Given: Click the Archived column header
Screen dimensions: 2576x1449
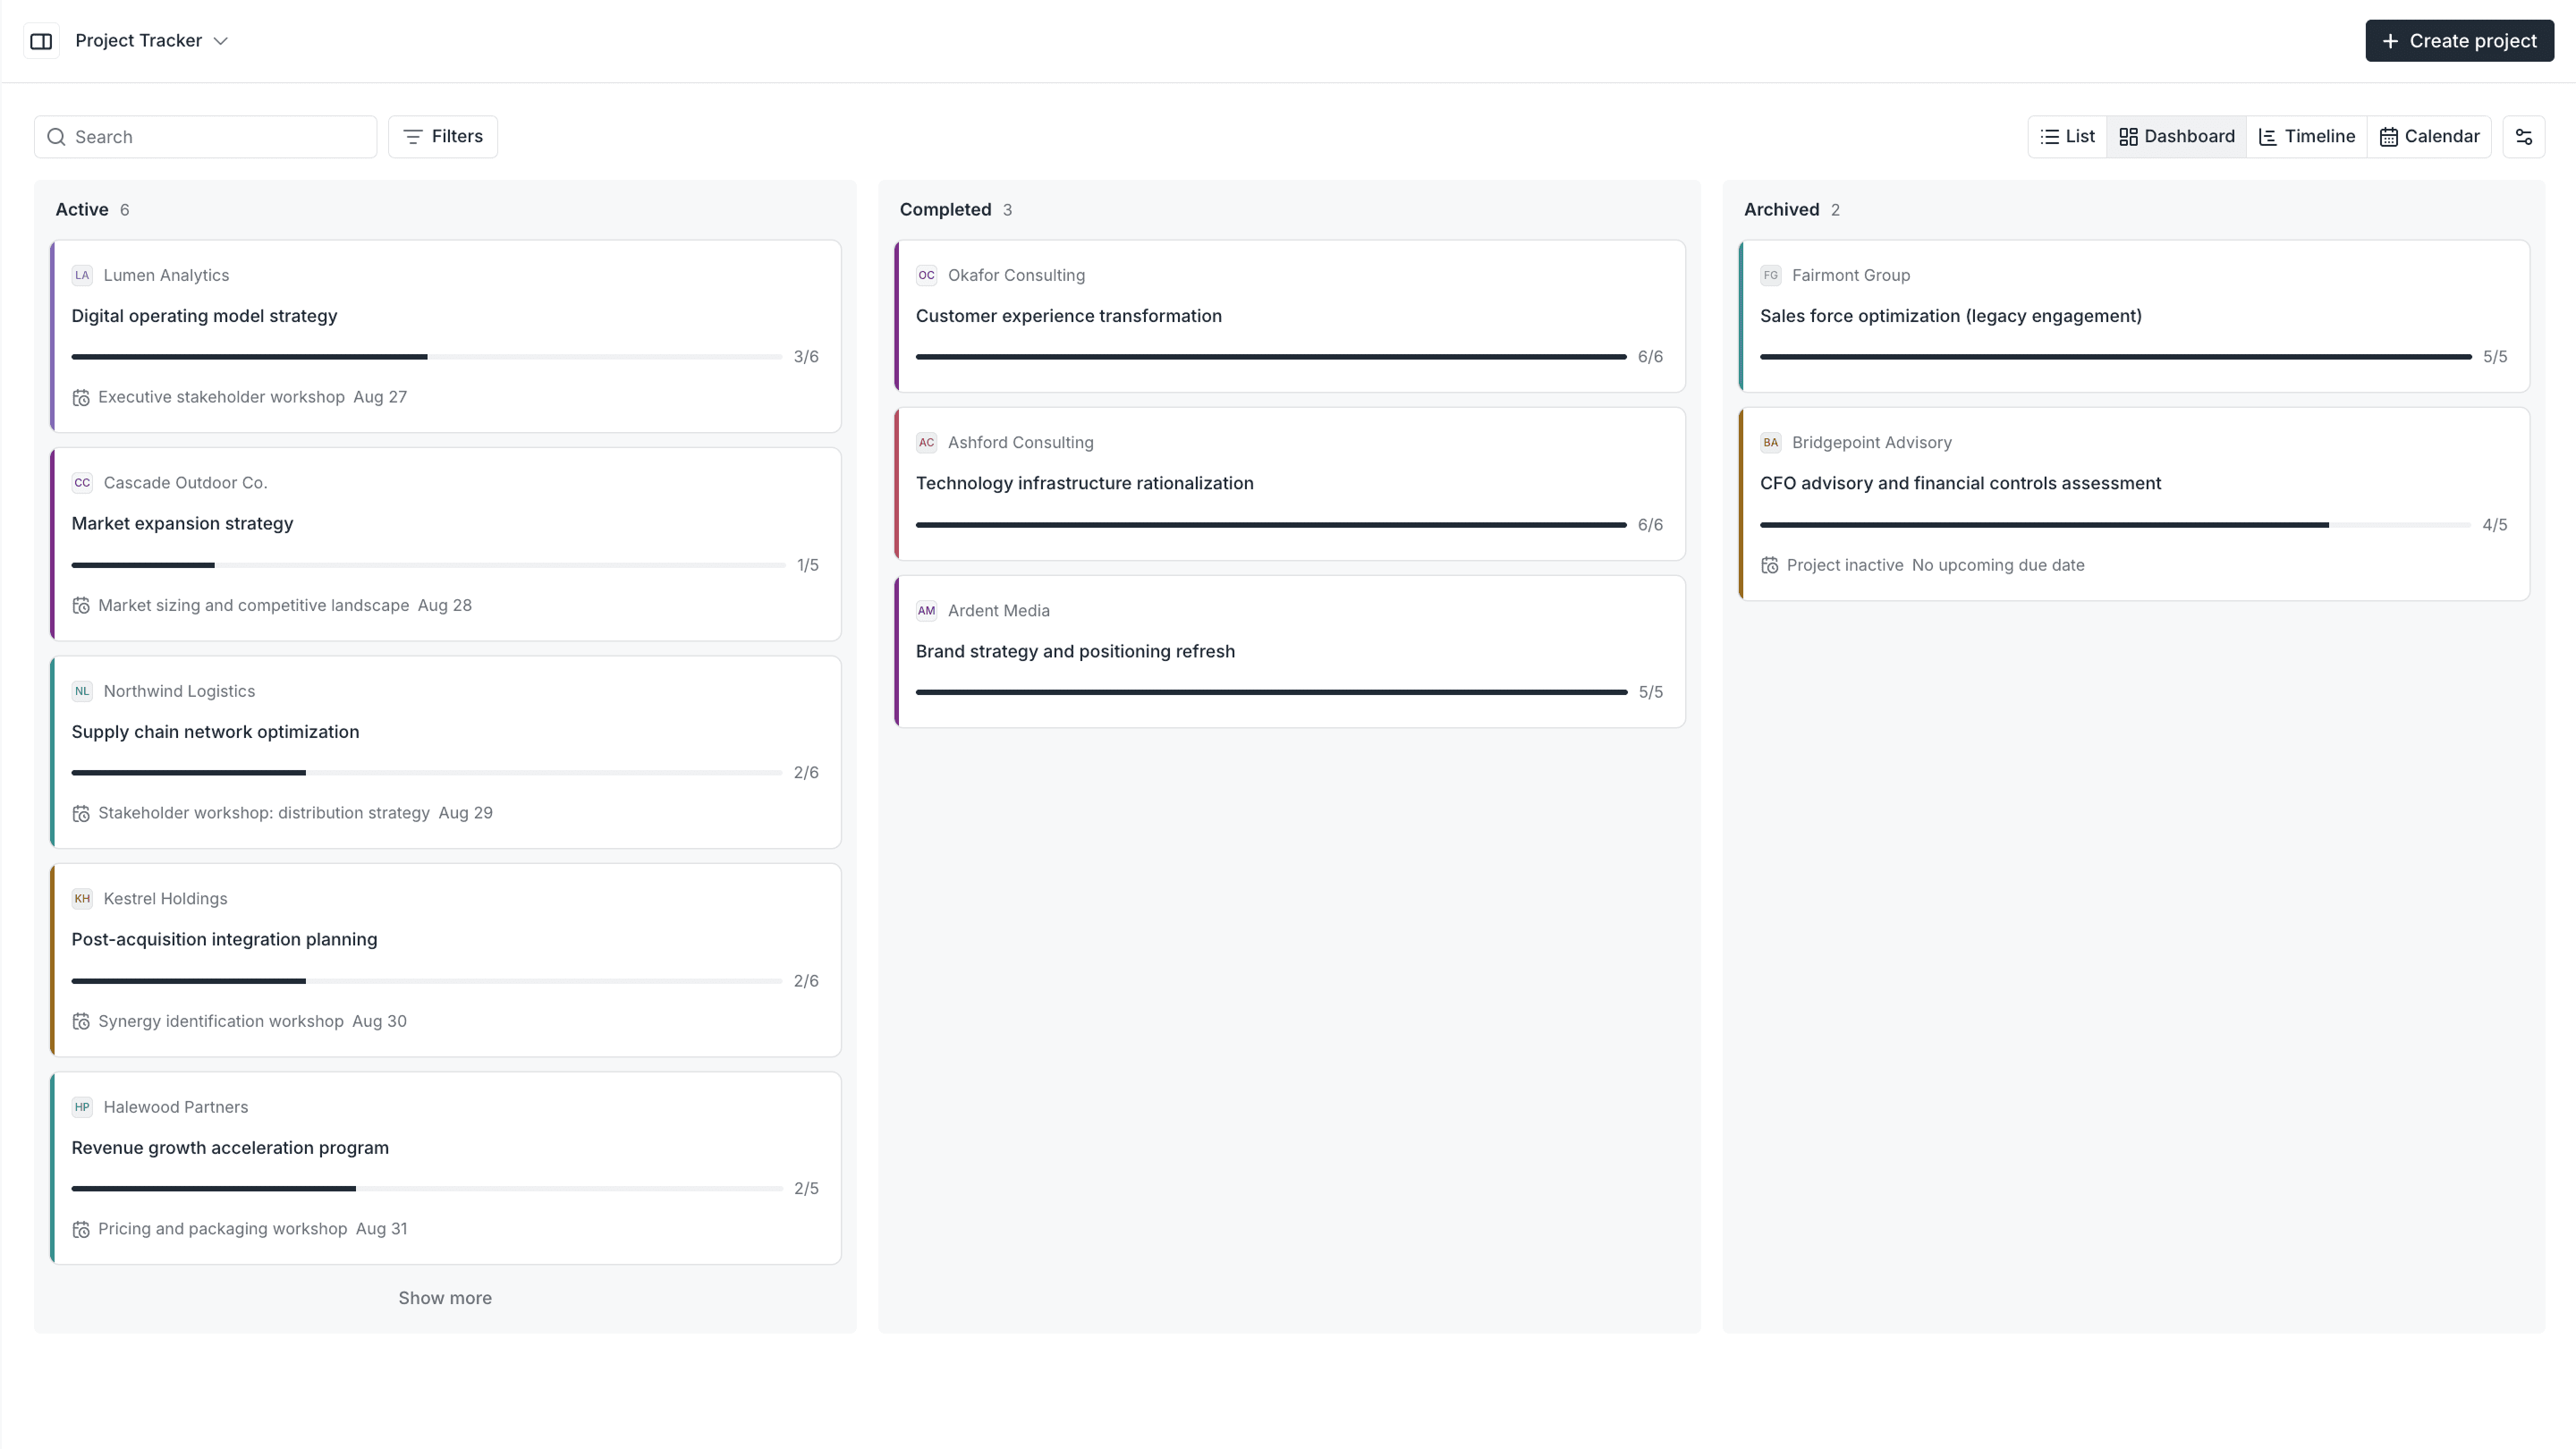Looking at the screenshot, I should (x=1781, y=210).
